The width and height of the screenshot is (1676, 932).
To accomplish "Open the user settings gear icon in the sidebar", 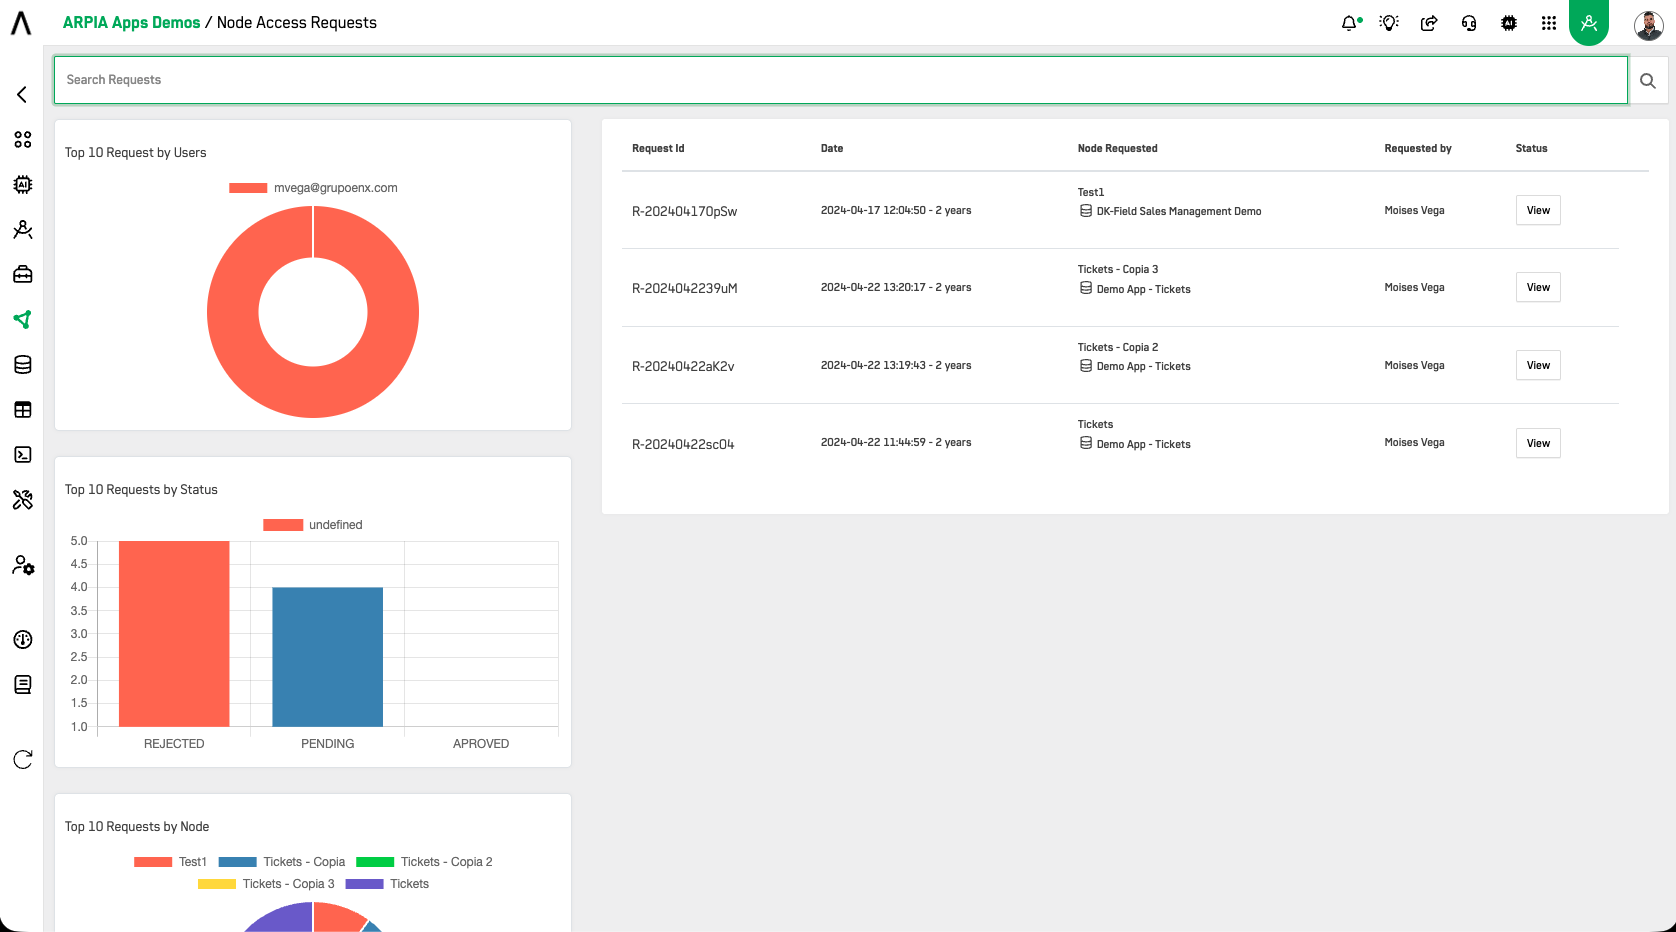I will pyautogui.click(x=23, y=565).
